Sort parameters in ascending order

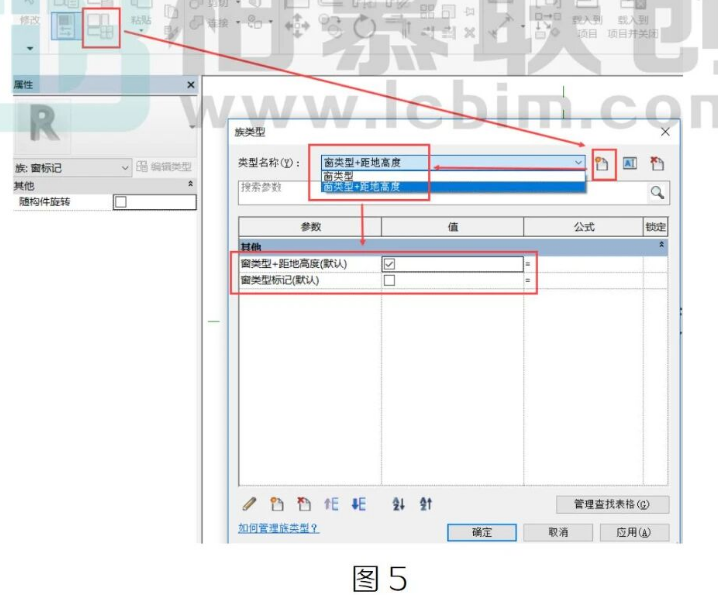pos(398,504)
